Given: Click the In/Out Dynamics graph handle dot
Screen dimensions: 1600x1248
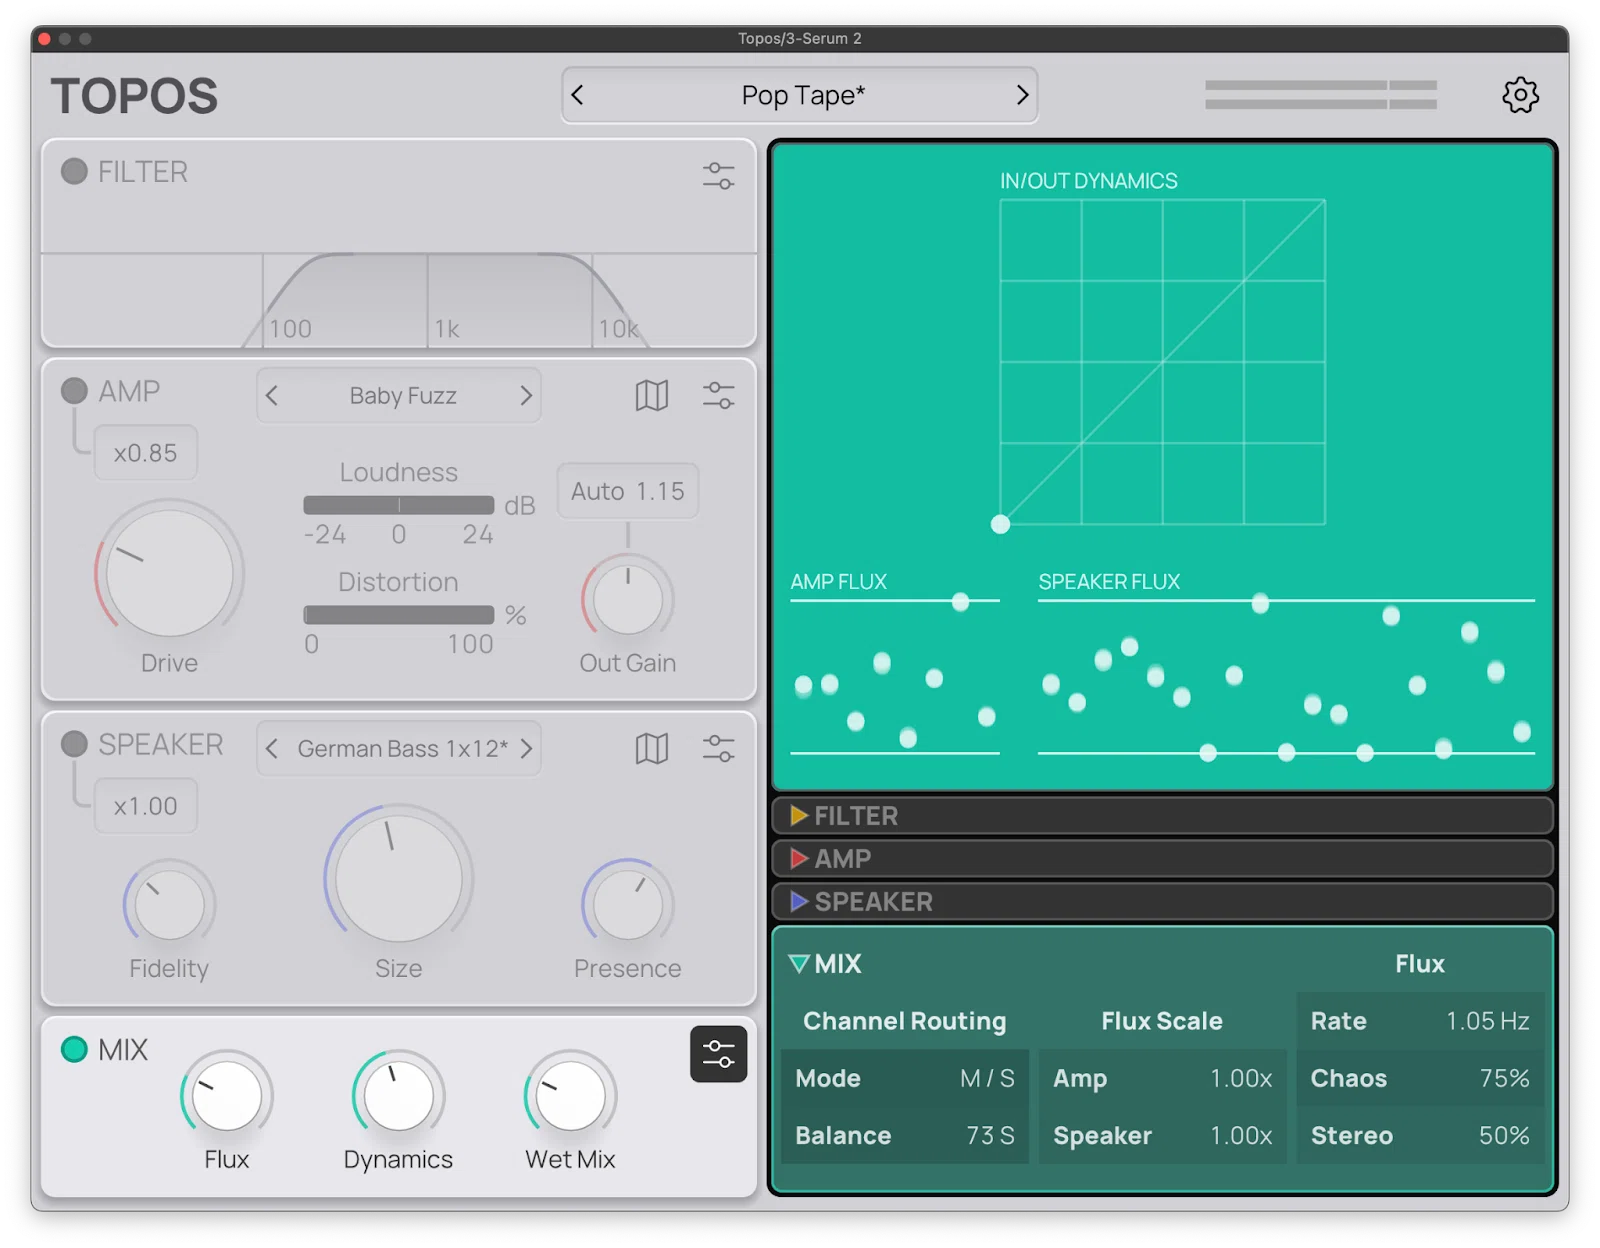Looking at the screenshot, I should pyautogui.click(x=1000, y=524).
